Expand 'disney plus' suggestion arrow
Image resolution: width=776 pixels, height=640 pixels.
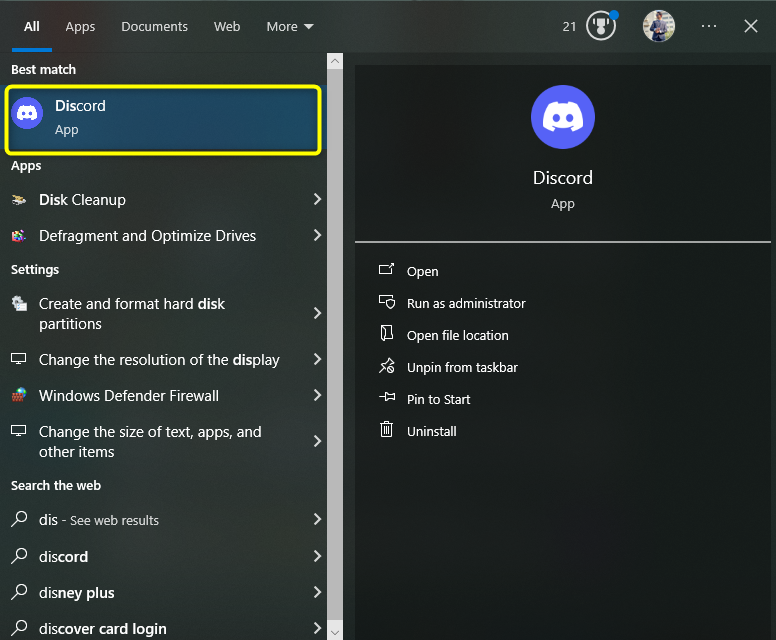(317, 592)
